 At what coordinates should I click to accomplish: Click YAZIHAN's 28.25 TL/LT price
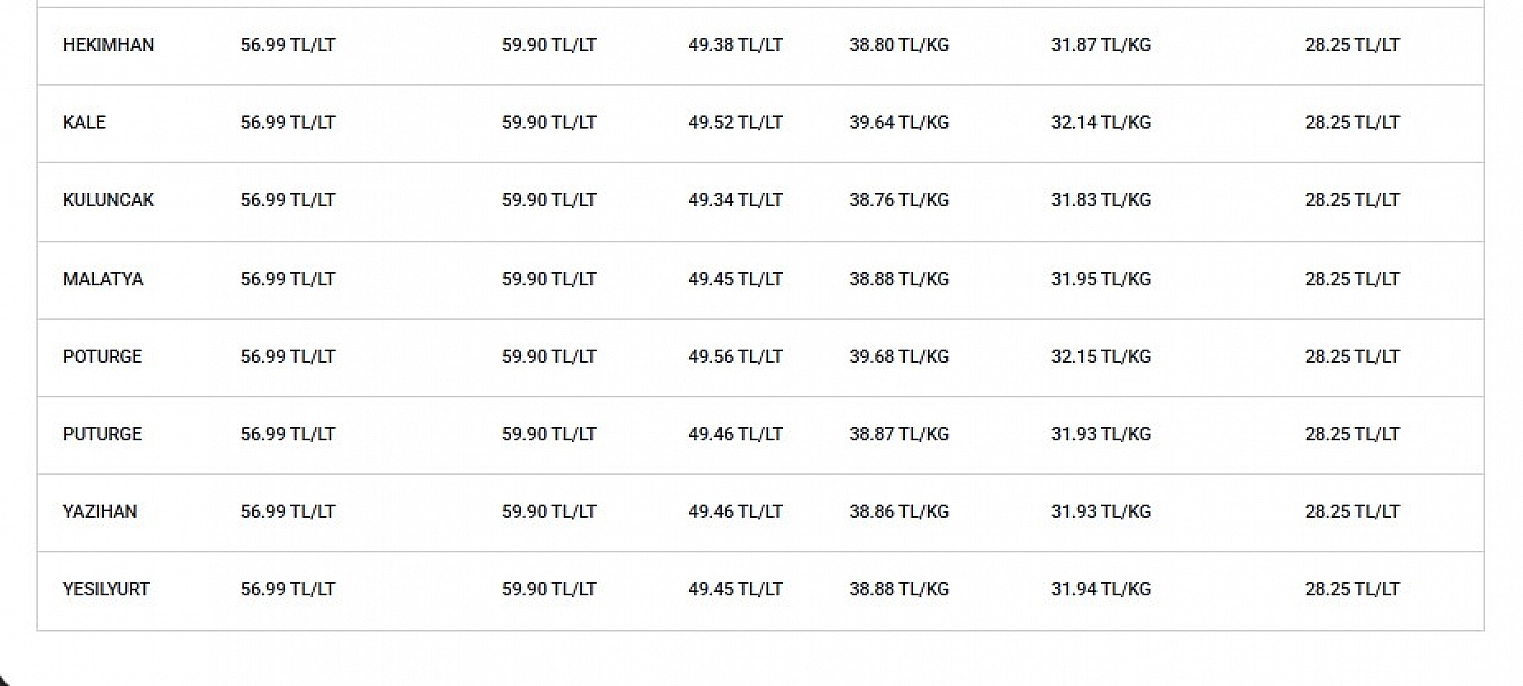tap(1352, 512)
